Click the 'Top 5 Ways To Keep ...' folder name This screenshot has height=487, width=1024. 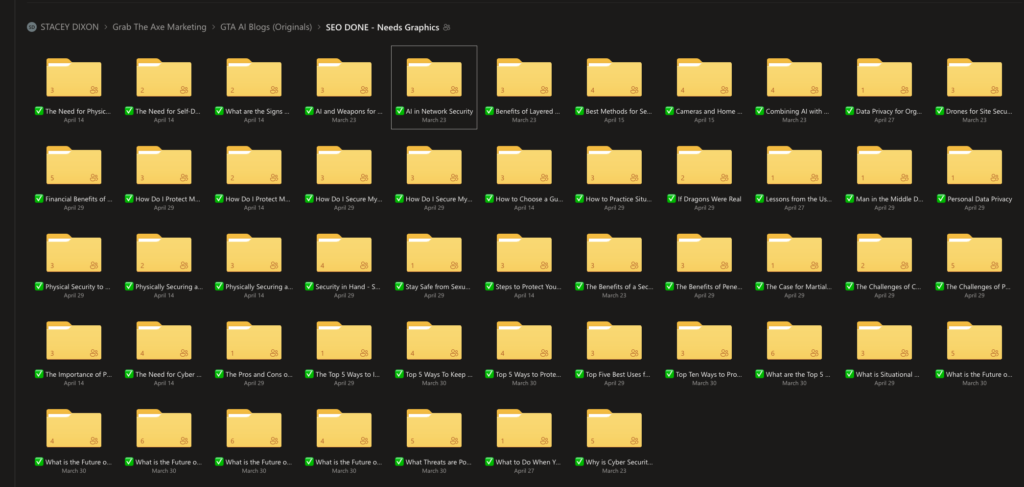click(439, 375)
